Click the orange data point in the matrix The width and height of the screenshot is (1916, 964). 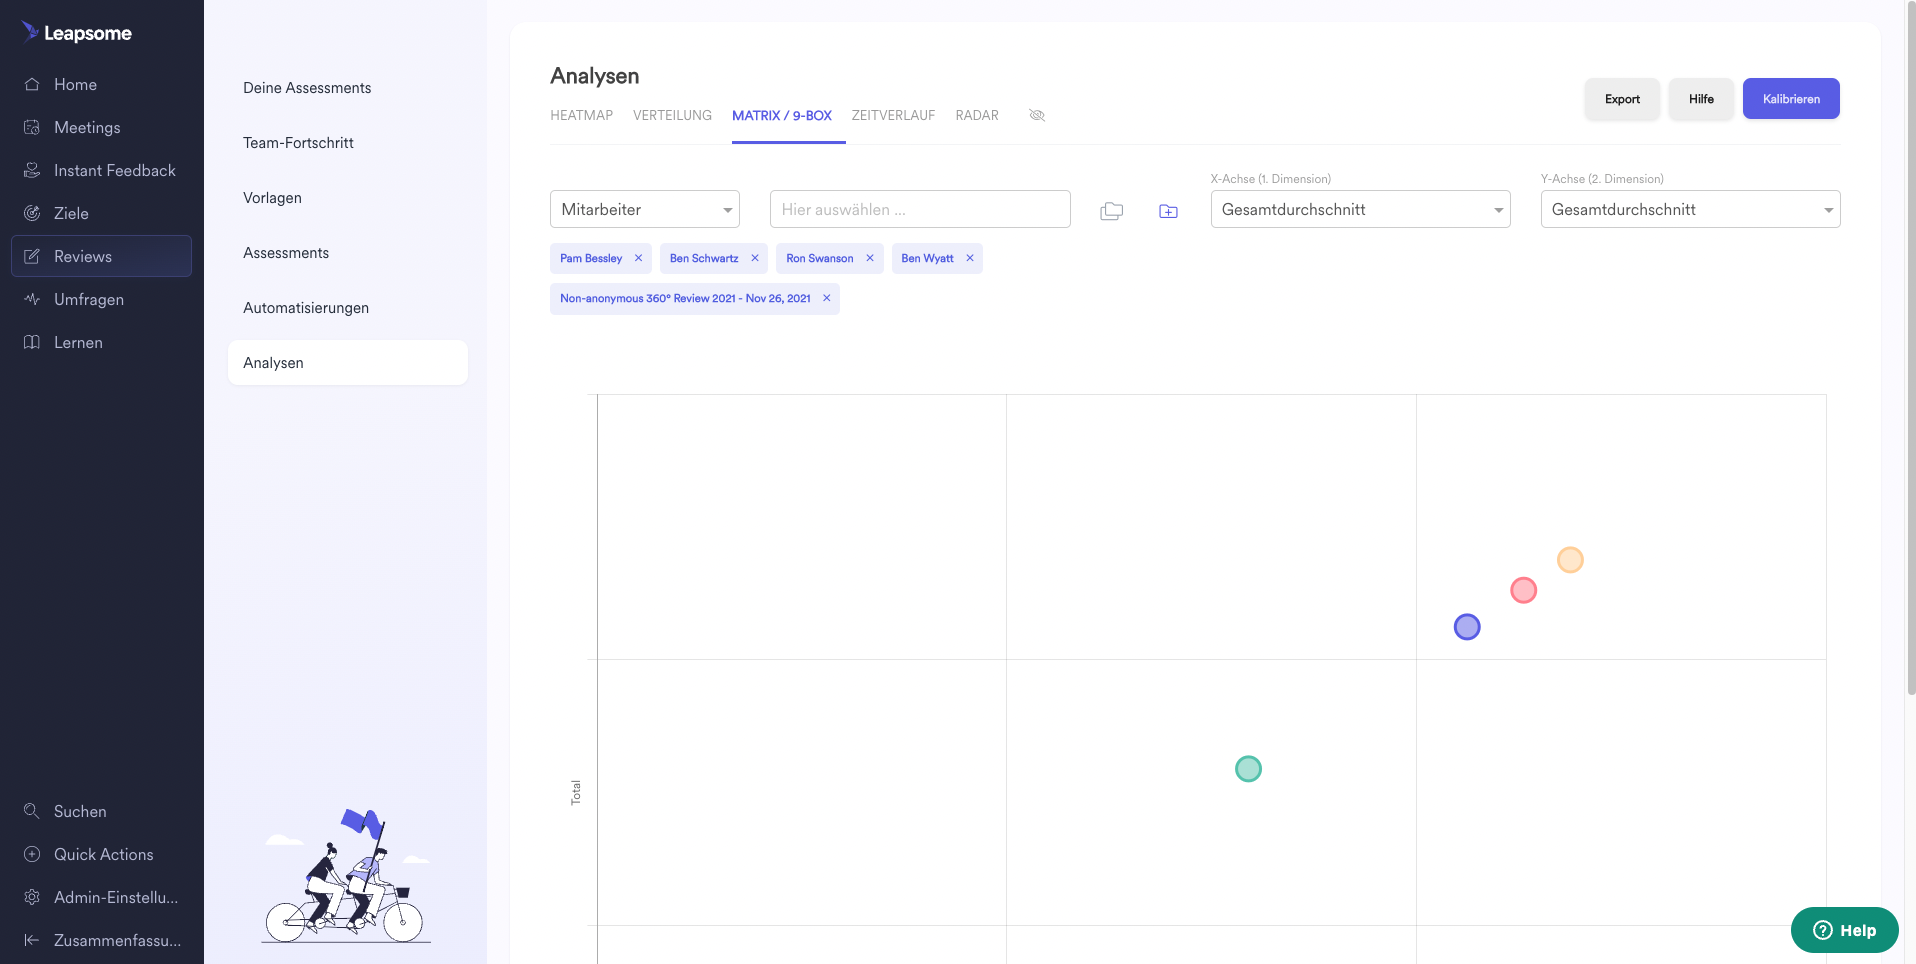coord(1570,560)
